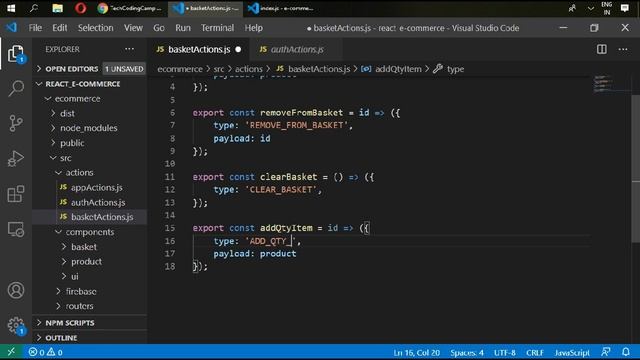Open Windows action center notification icon
The image size is (640, 360).
pos(624,8)
